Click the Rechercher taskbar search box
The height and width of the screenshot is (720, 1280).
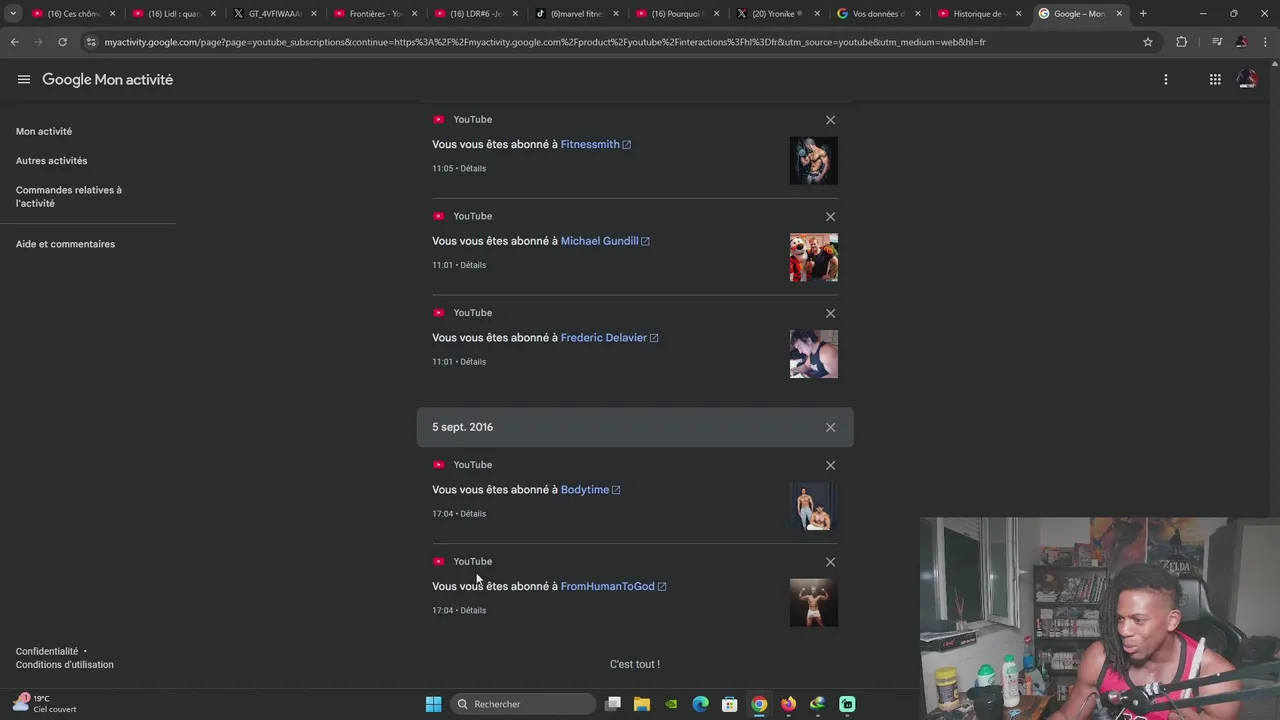click(523, 704)
